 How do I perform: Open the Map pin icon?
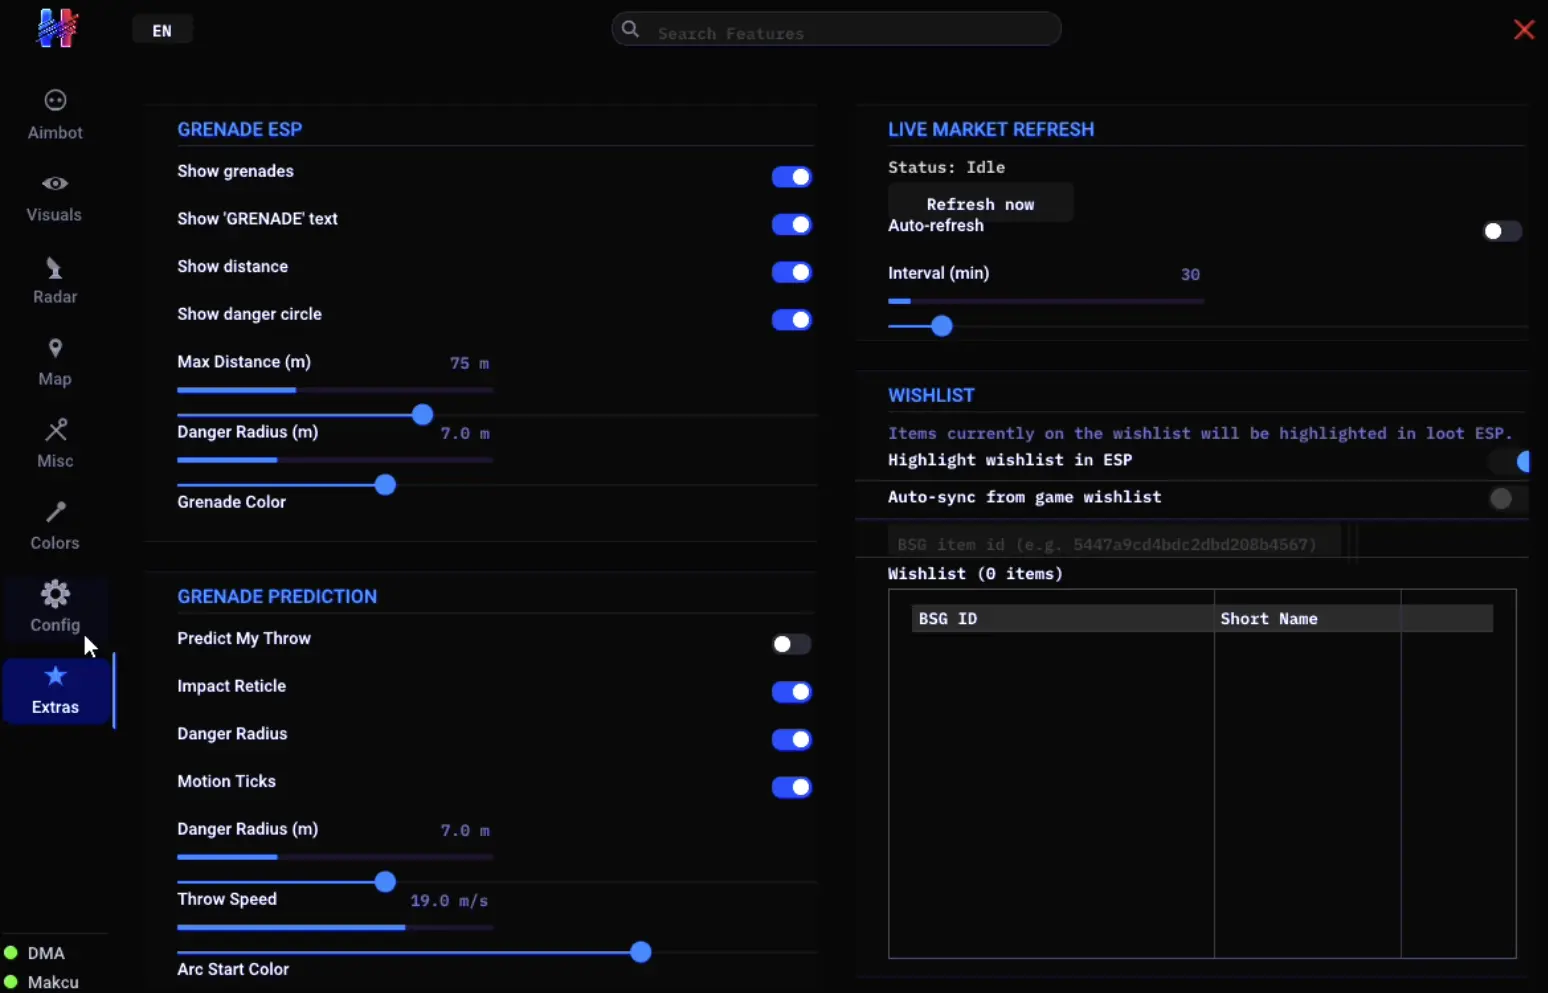click(x=55, y=349)
